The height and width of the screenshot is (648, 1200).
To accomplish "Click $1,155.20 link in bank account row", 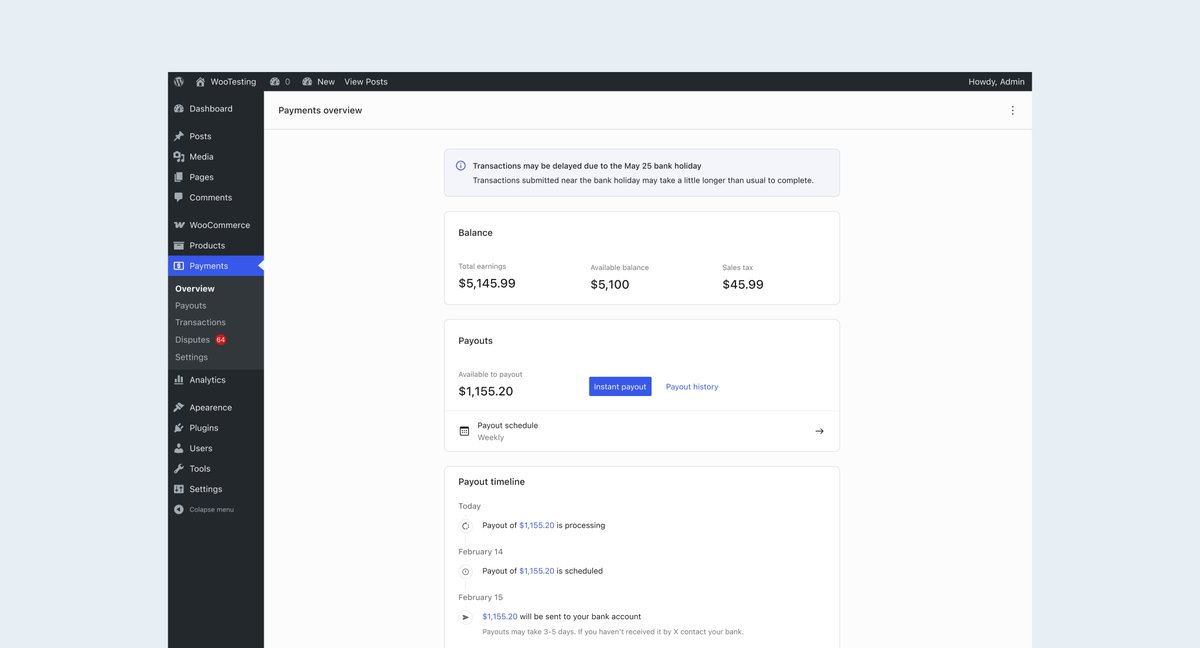I will pos(500,617).
